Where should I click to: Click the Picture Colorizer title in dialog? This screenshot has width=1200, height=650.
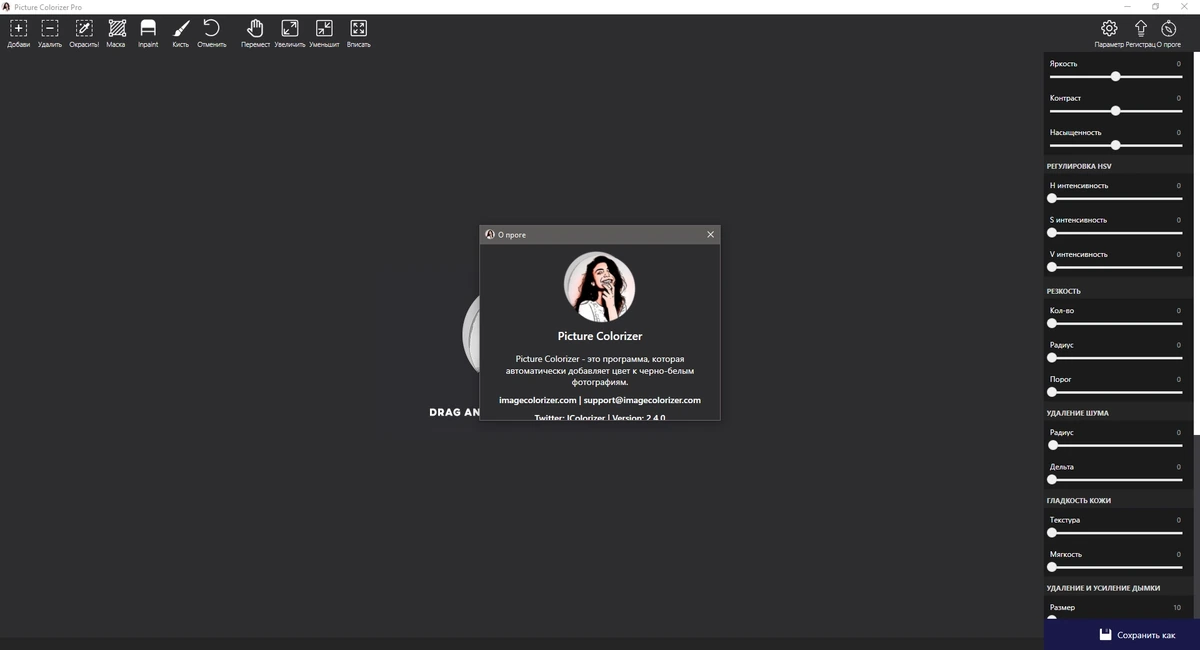click(600, 337)
